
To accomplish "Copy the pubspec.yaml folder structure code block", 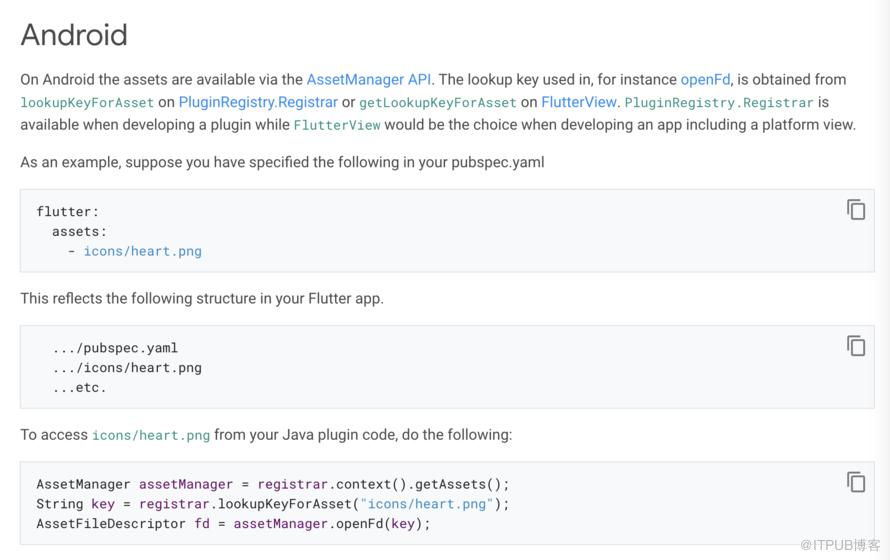I will click(856, 346).
